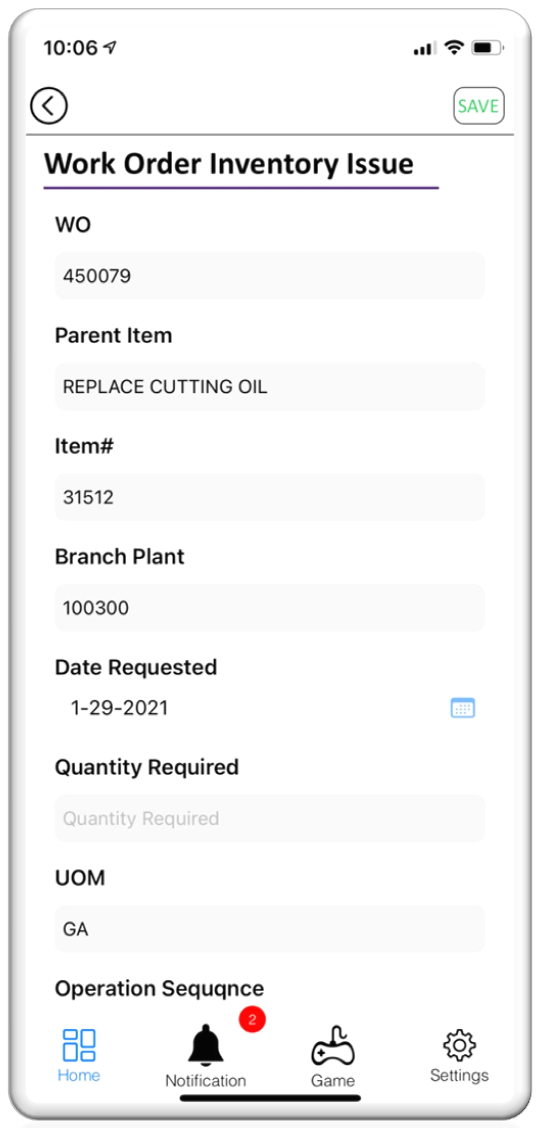
Task: Save the work order form
Action: (478, 106)
